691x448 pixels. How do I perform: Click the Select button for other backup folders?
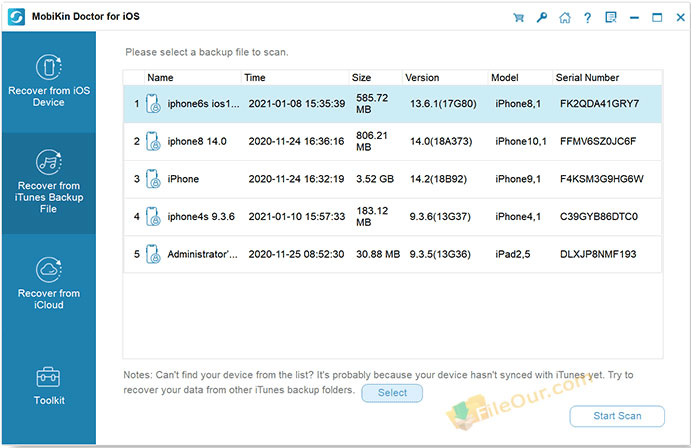pos(392,393)
